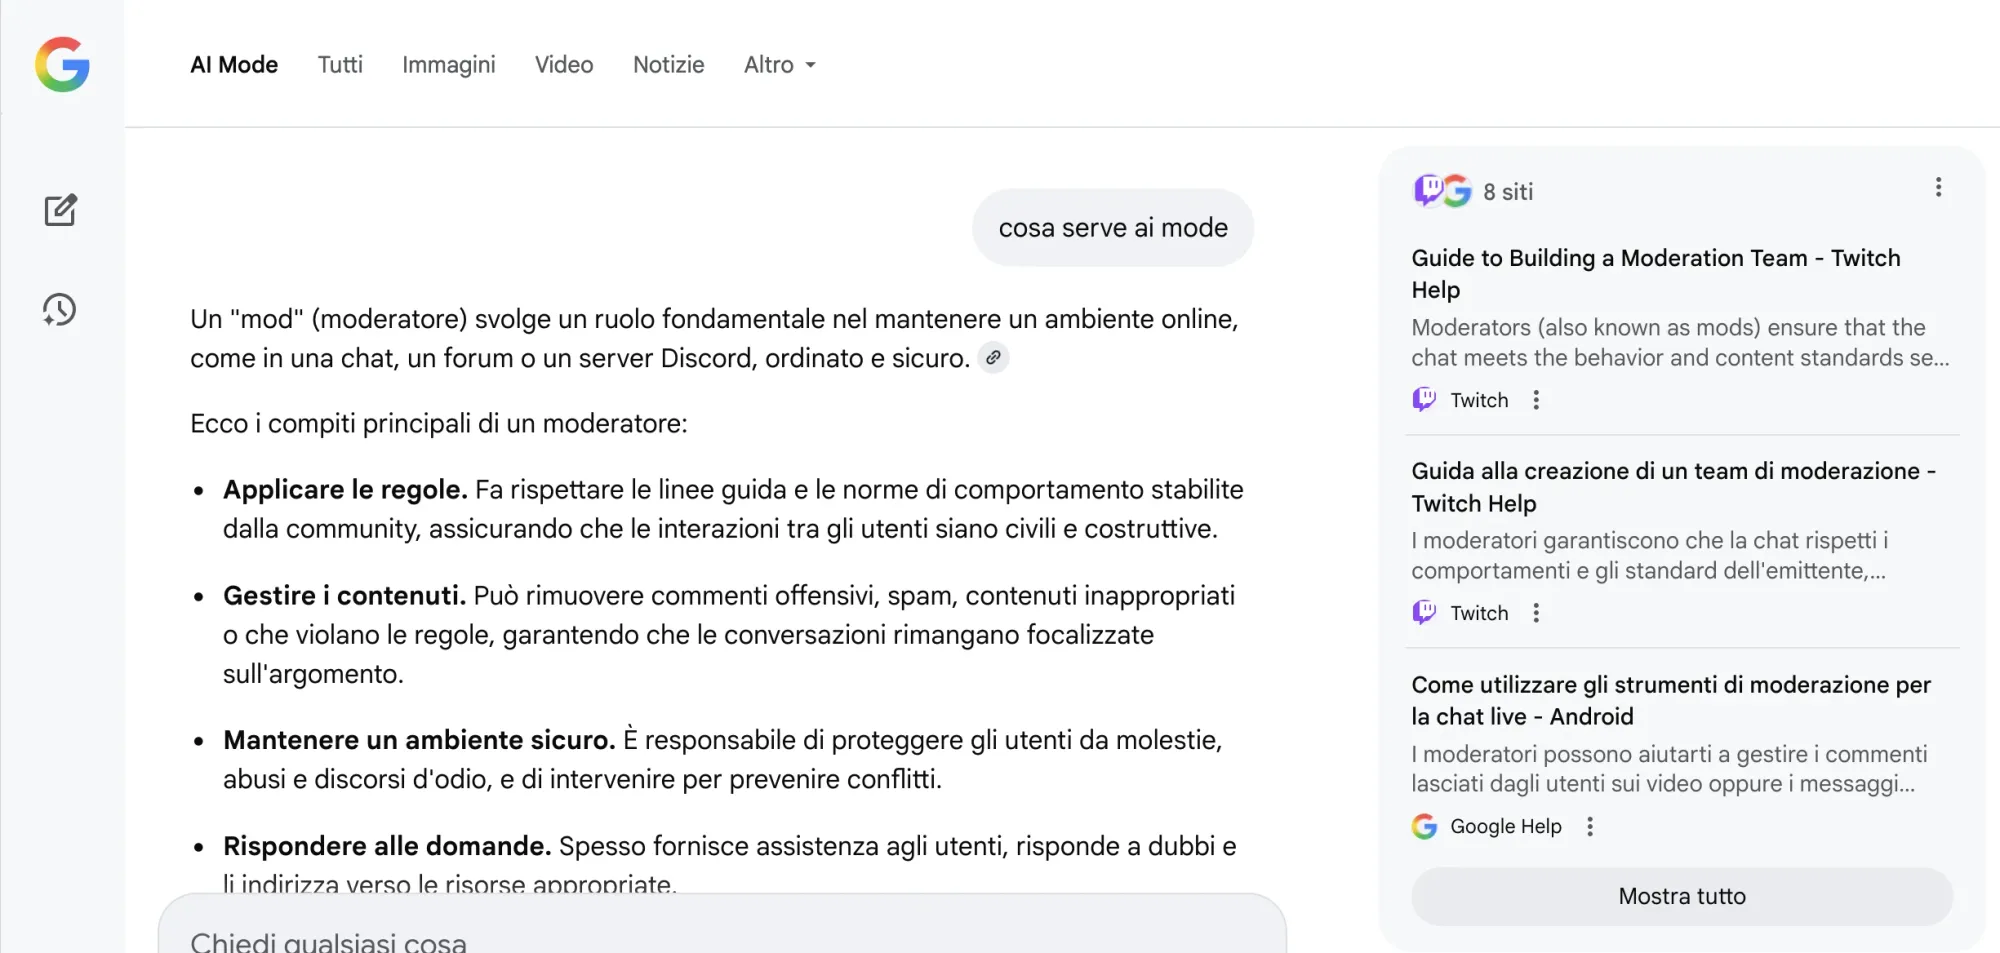2000x953 pixels.
Task: Go to the Notizie tab
Action: click(x=668, y=65)
